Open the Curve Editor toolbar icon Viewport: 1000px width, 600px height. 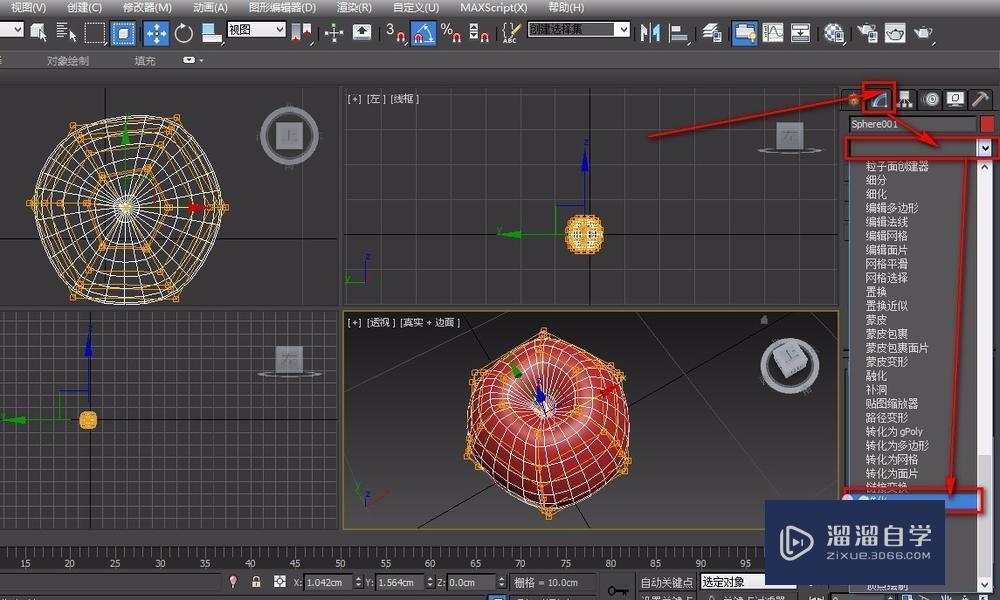coord(773,33)
